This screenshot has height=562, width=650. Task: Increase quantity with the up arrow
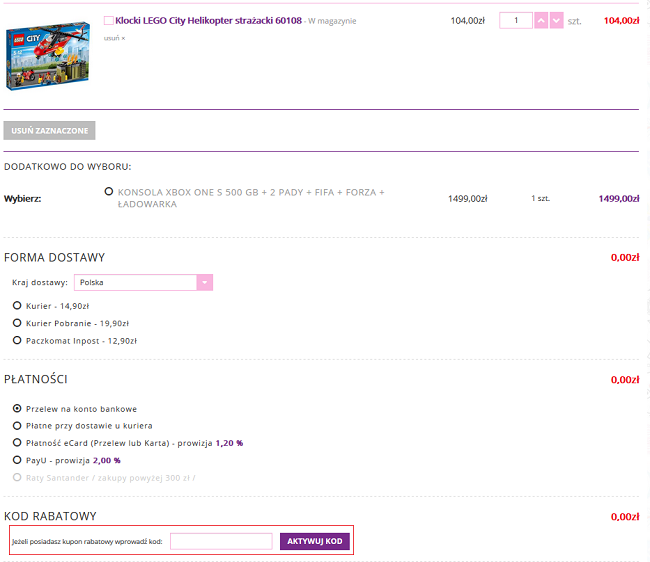coord(541,21)
